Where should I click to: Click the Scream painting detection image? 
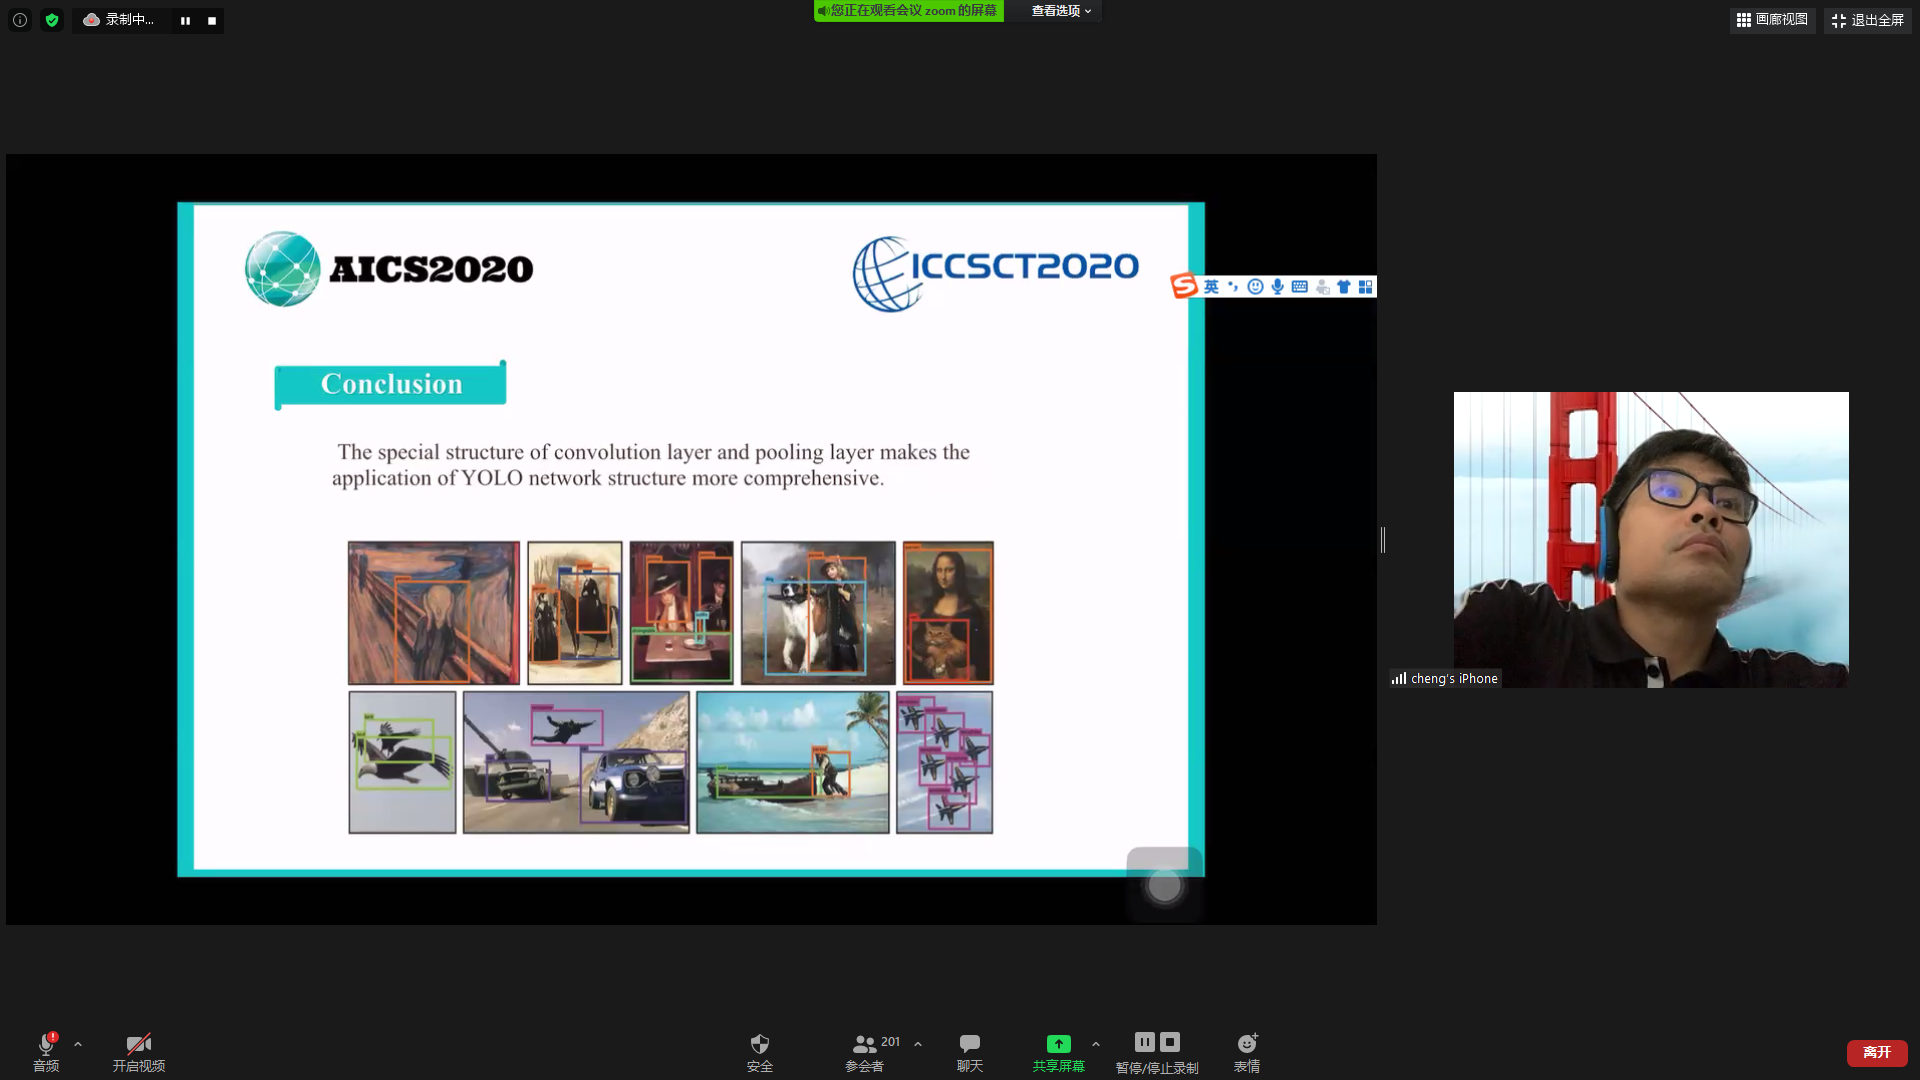(434, 613)
